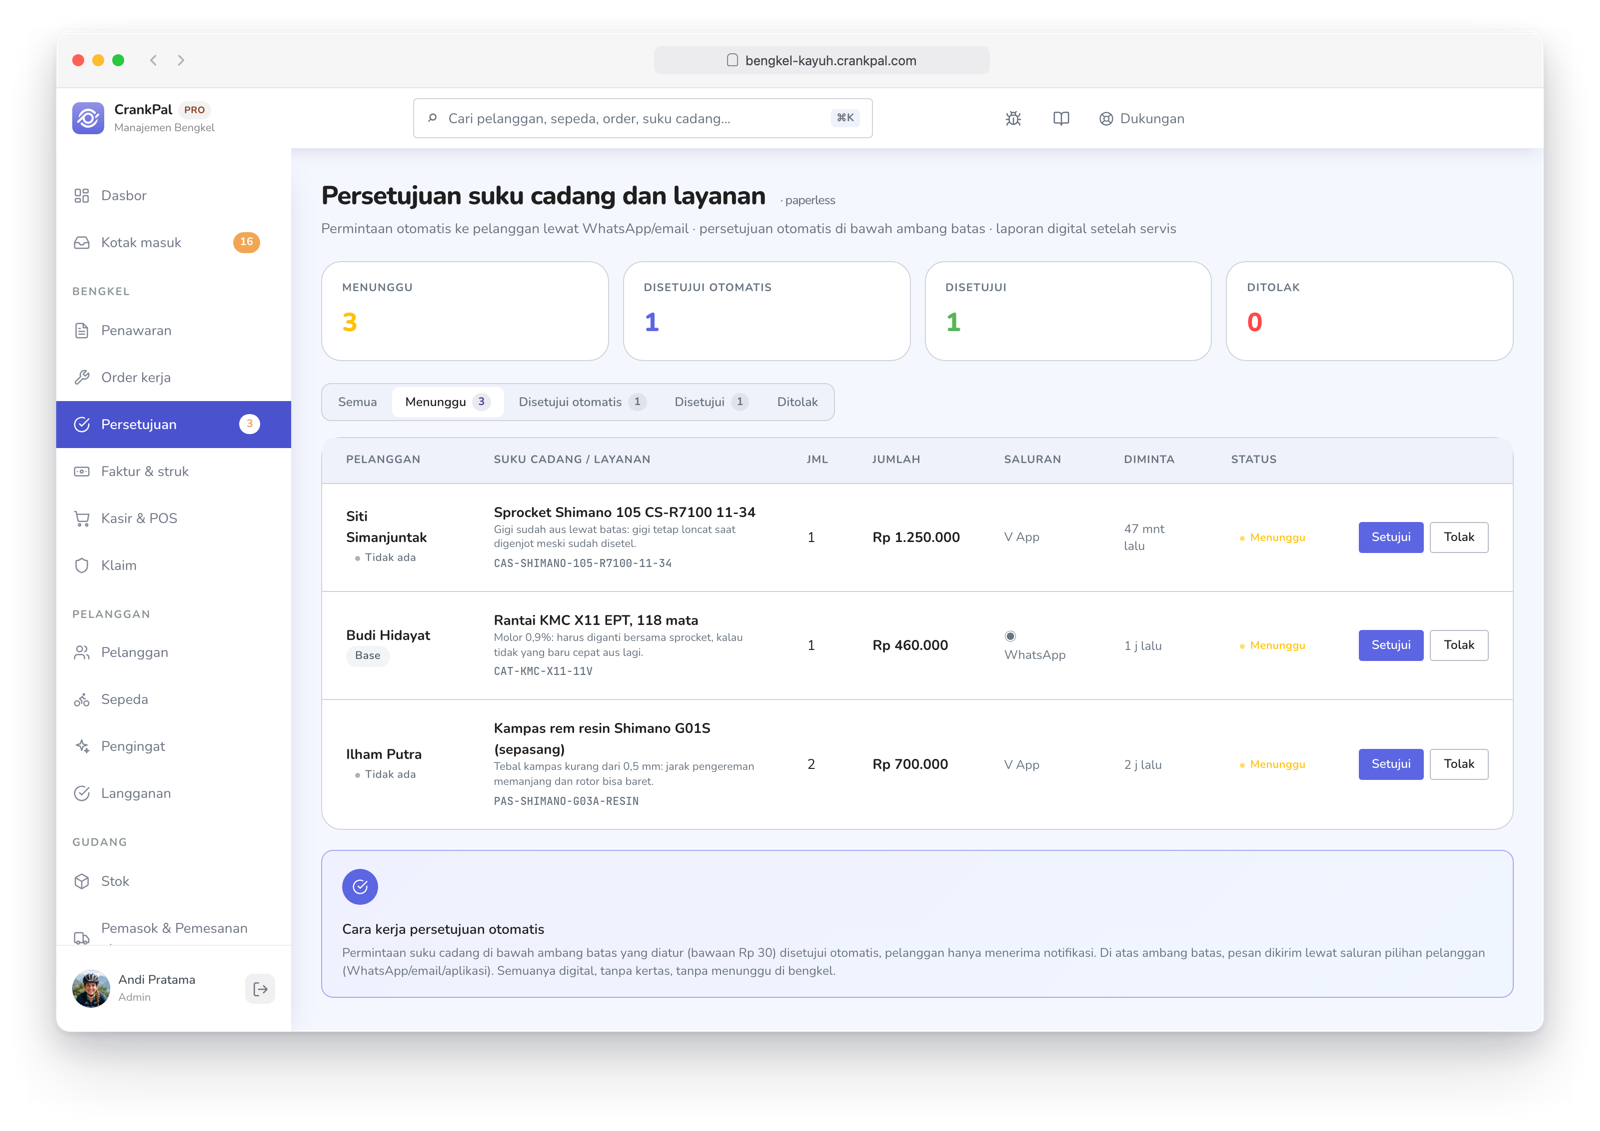Click the Saluran column header
Viewport: 1600px width, 1131px height.
click(1033, 460)
